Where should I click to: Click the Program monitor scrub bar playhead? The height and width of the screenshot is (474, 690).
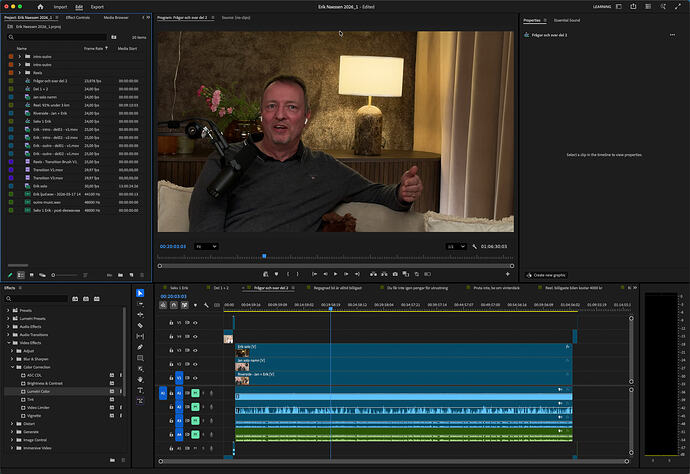[264, 256]
